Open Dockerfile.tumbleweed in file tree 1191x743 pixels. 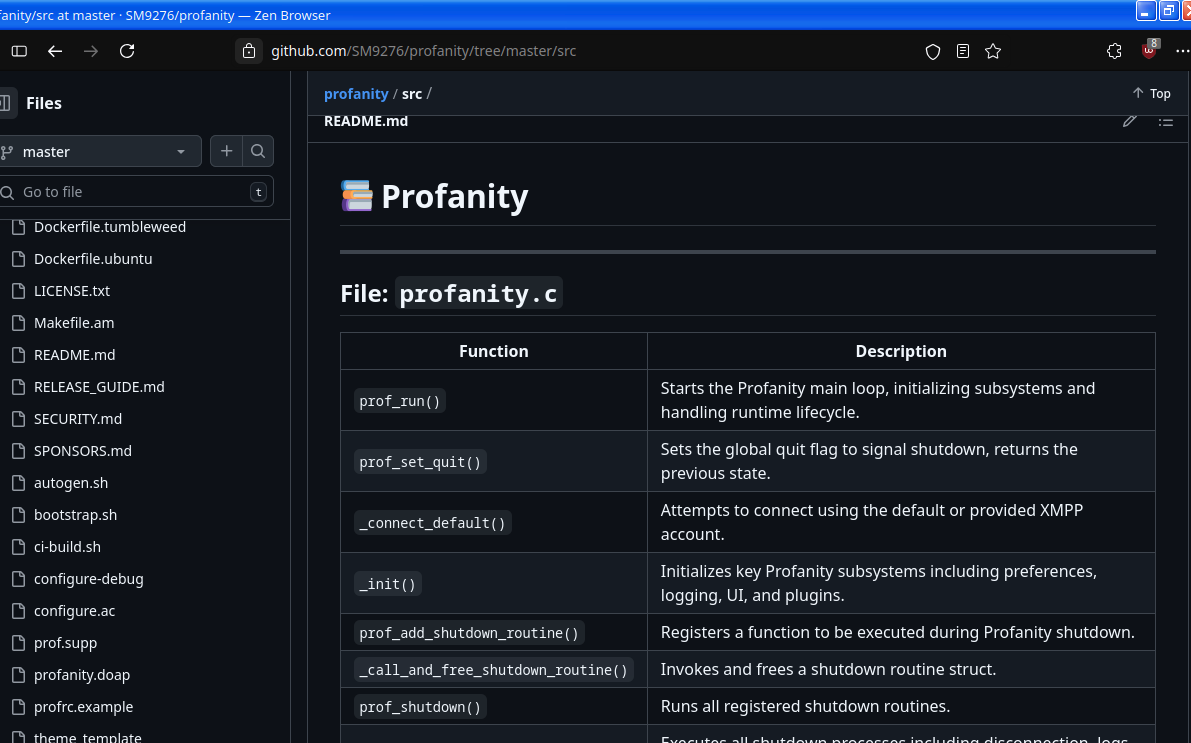110,226
